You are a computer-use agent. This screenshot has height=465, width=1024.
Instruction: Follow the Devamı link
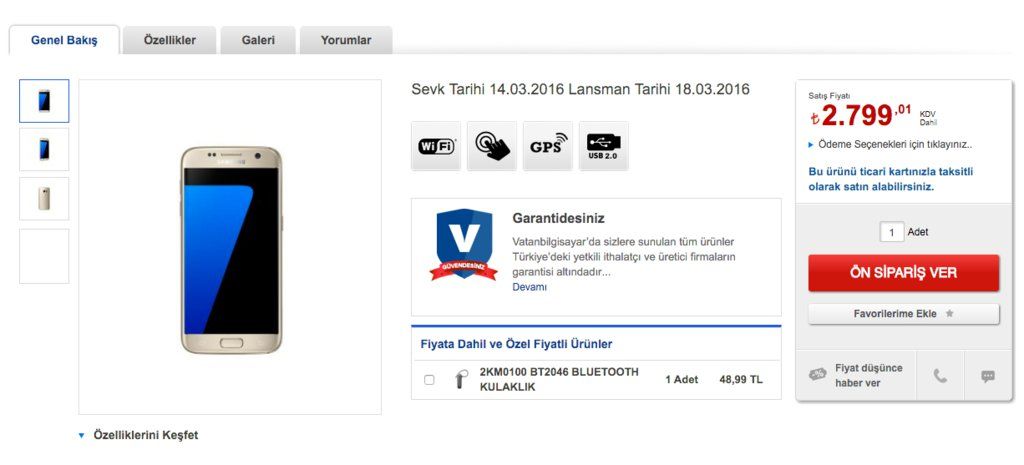pyautogui.click(x=530, y=287)
